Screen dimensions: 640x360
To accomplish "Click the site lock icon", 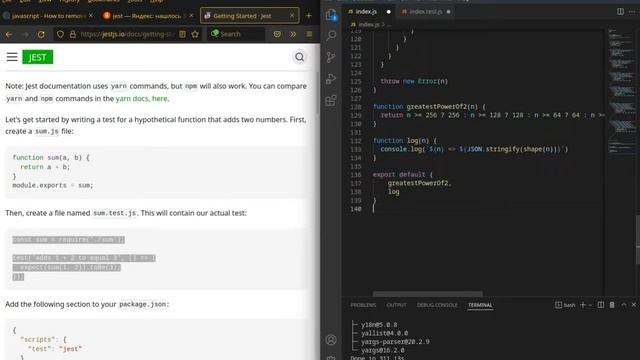I will (73, 34).
